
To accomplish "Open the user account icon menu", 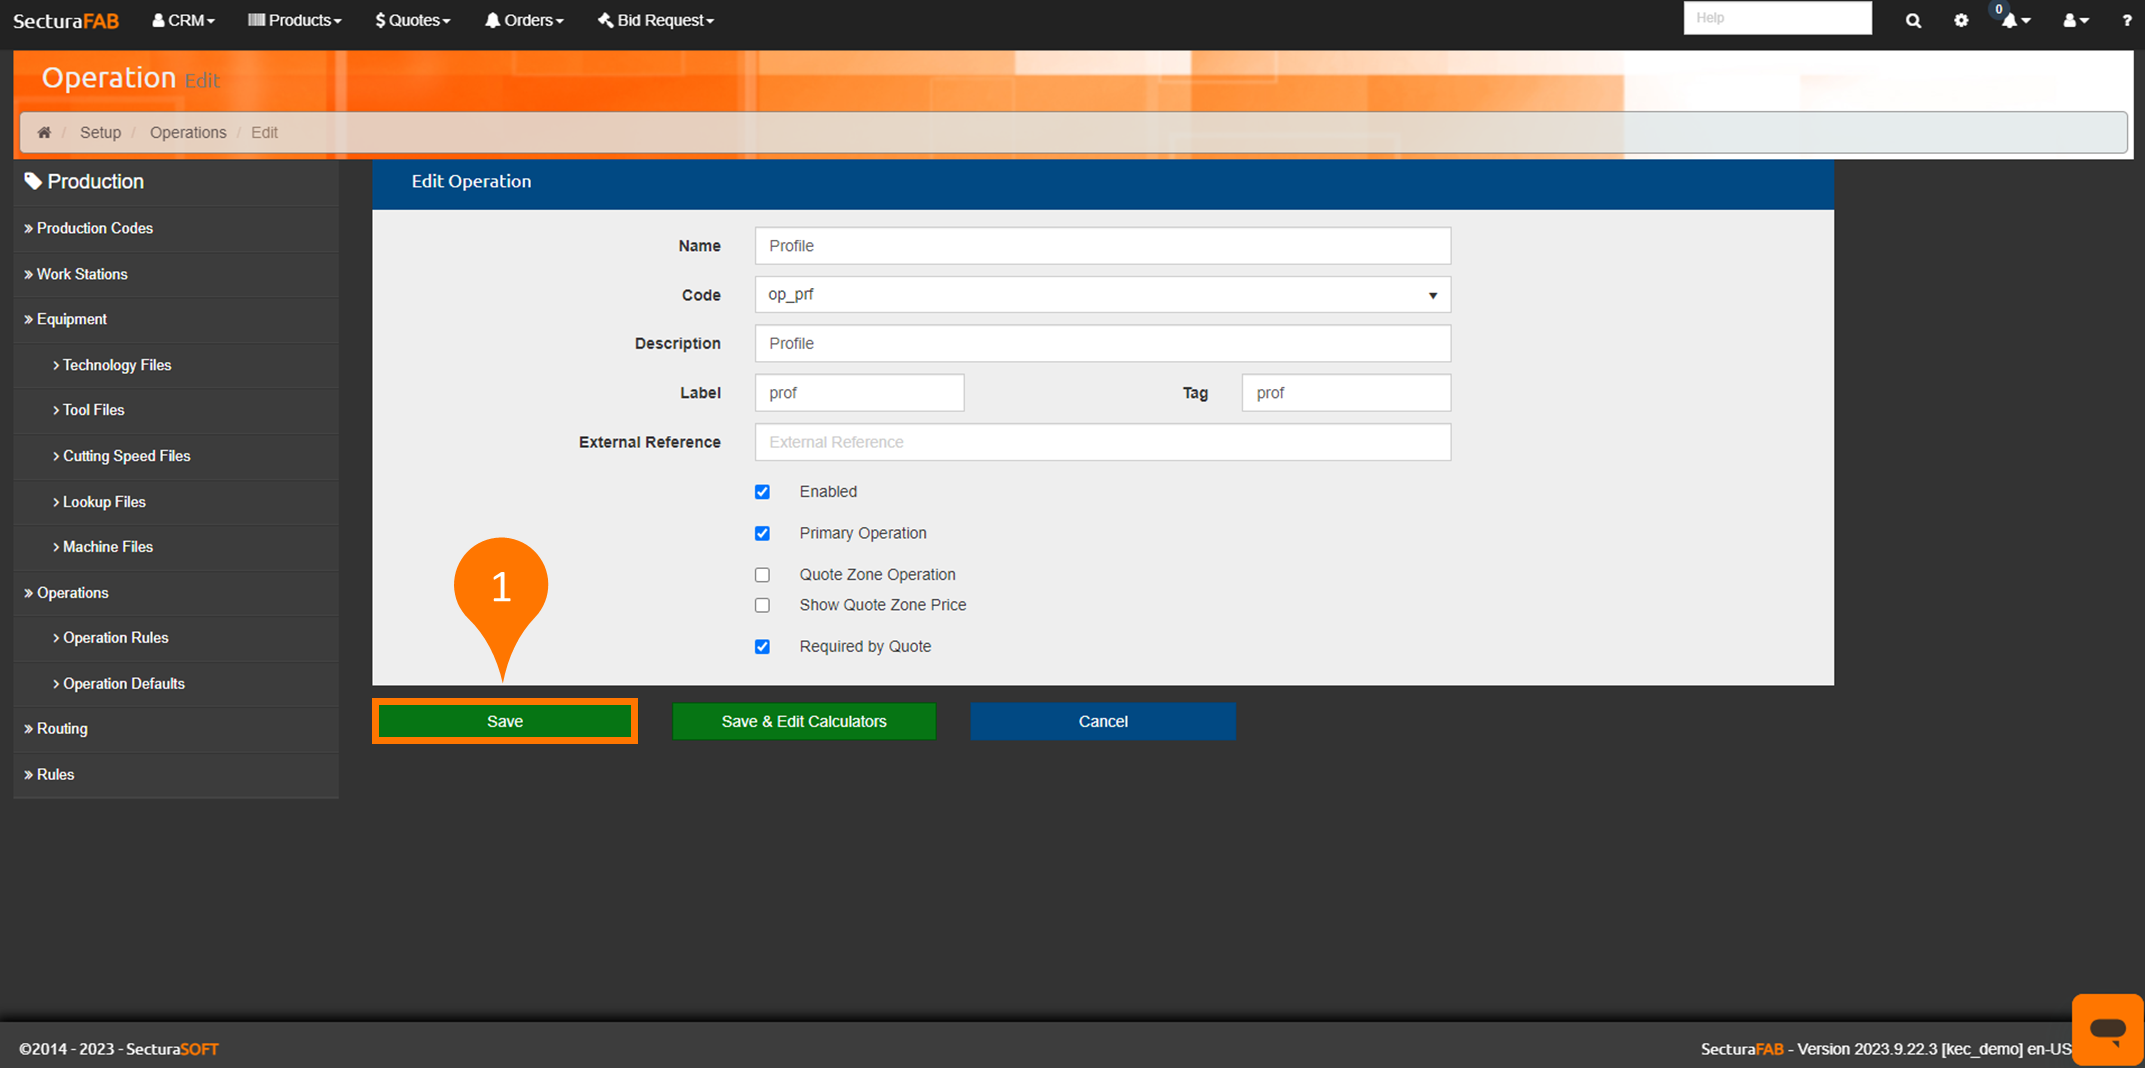I will (2075, 20).
